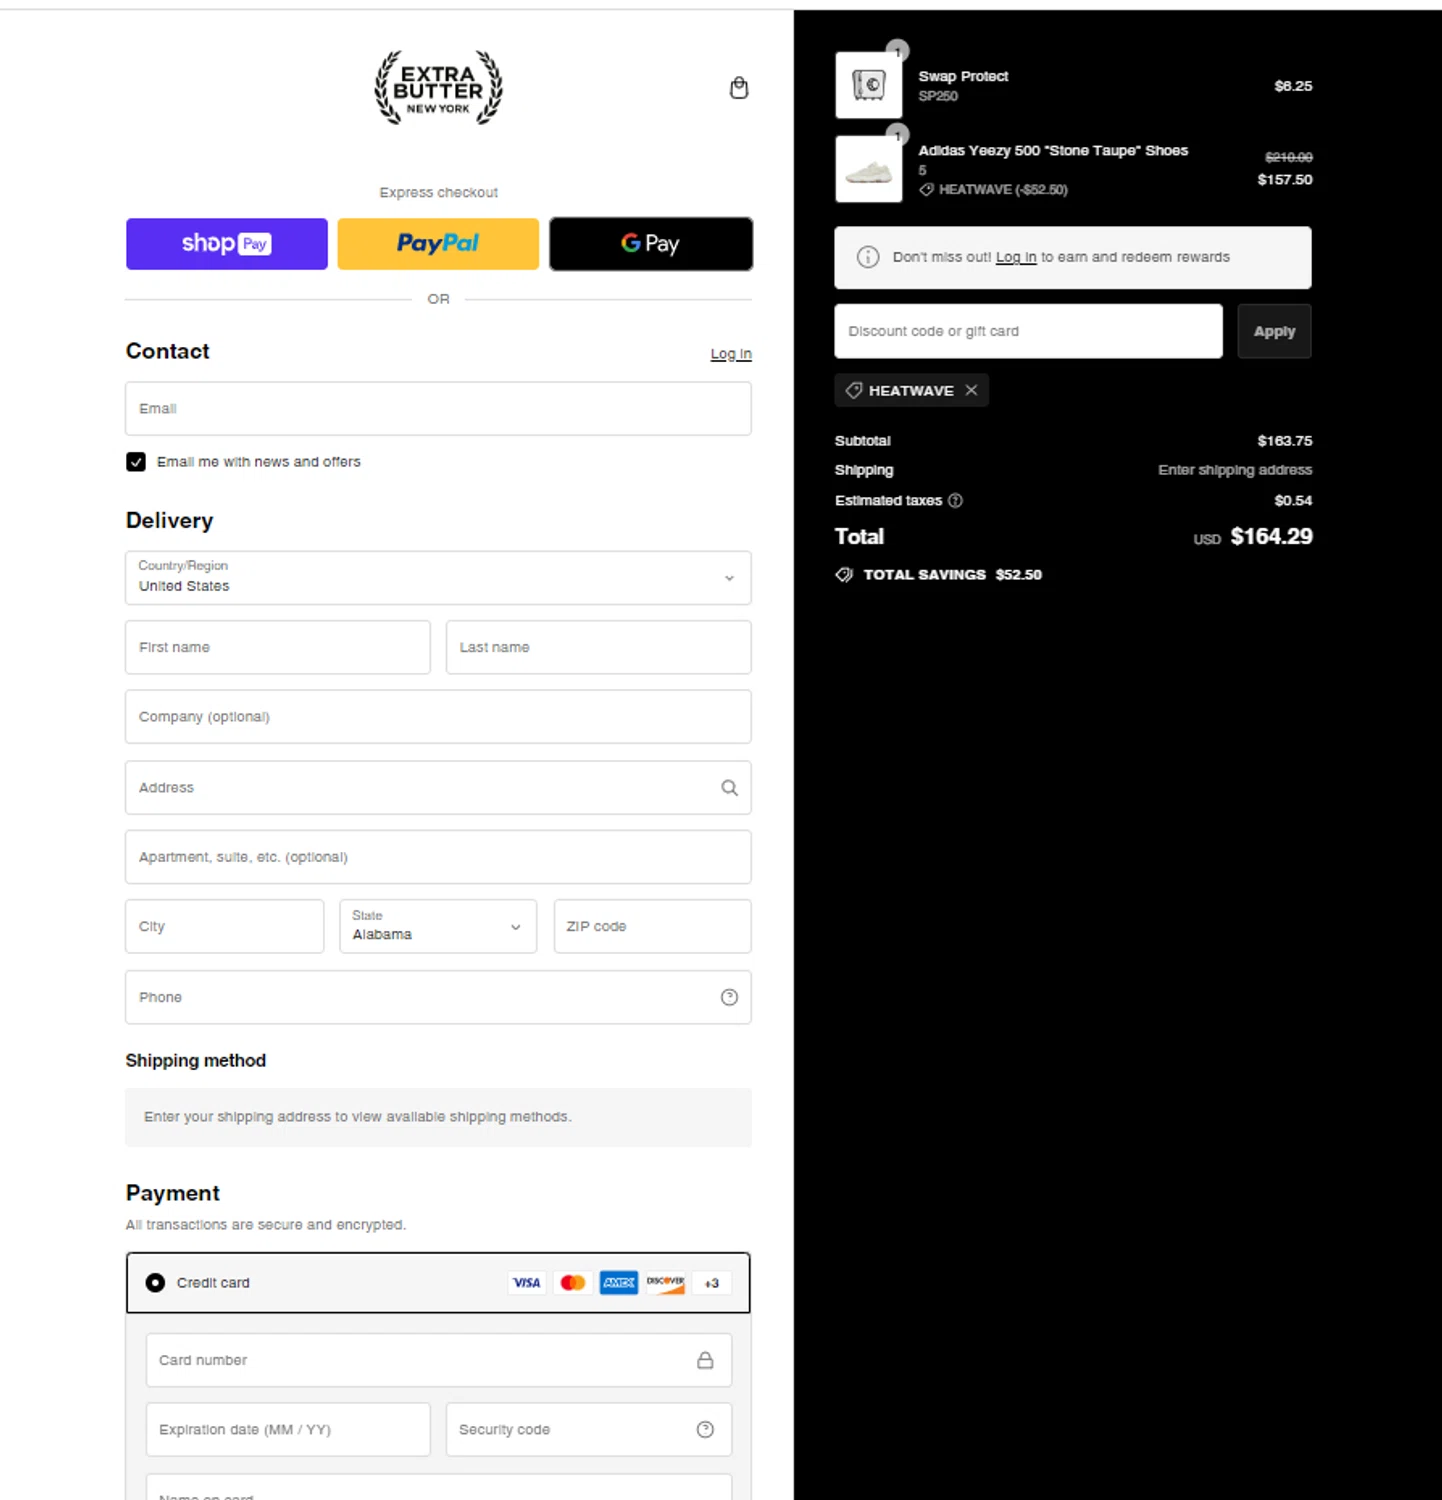The width and height of the screenshot is (1442, 1500).
Task: Focus the Security code field
Action: pyautogui.click(x=589, y=1430)
